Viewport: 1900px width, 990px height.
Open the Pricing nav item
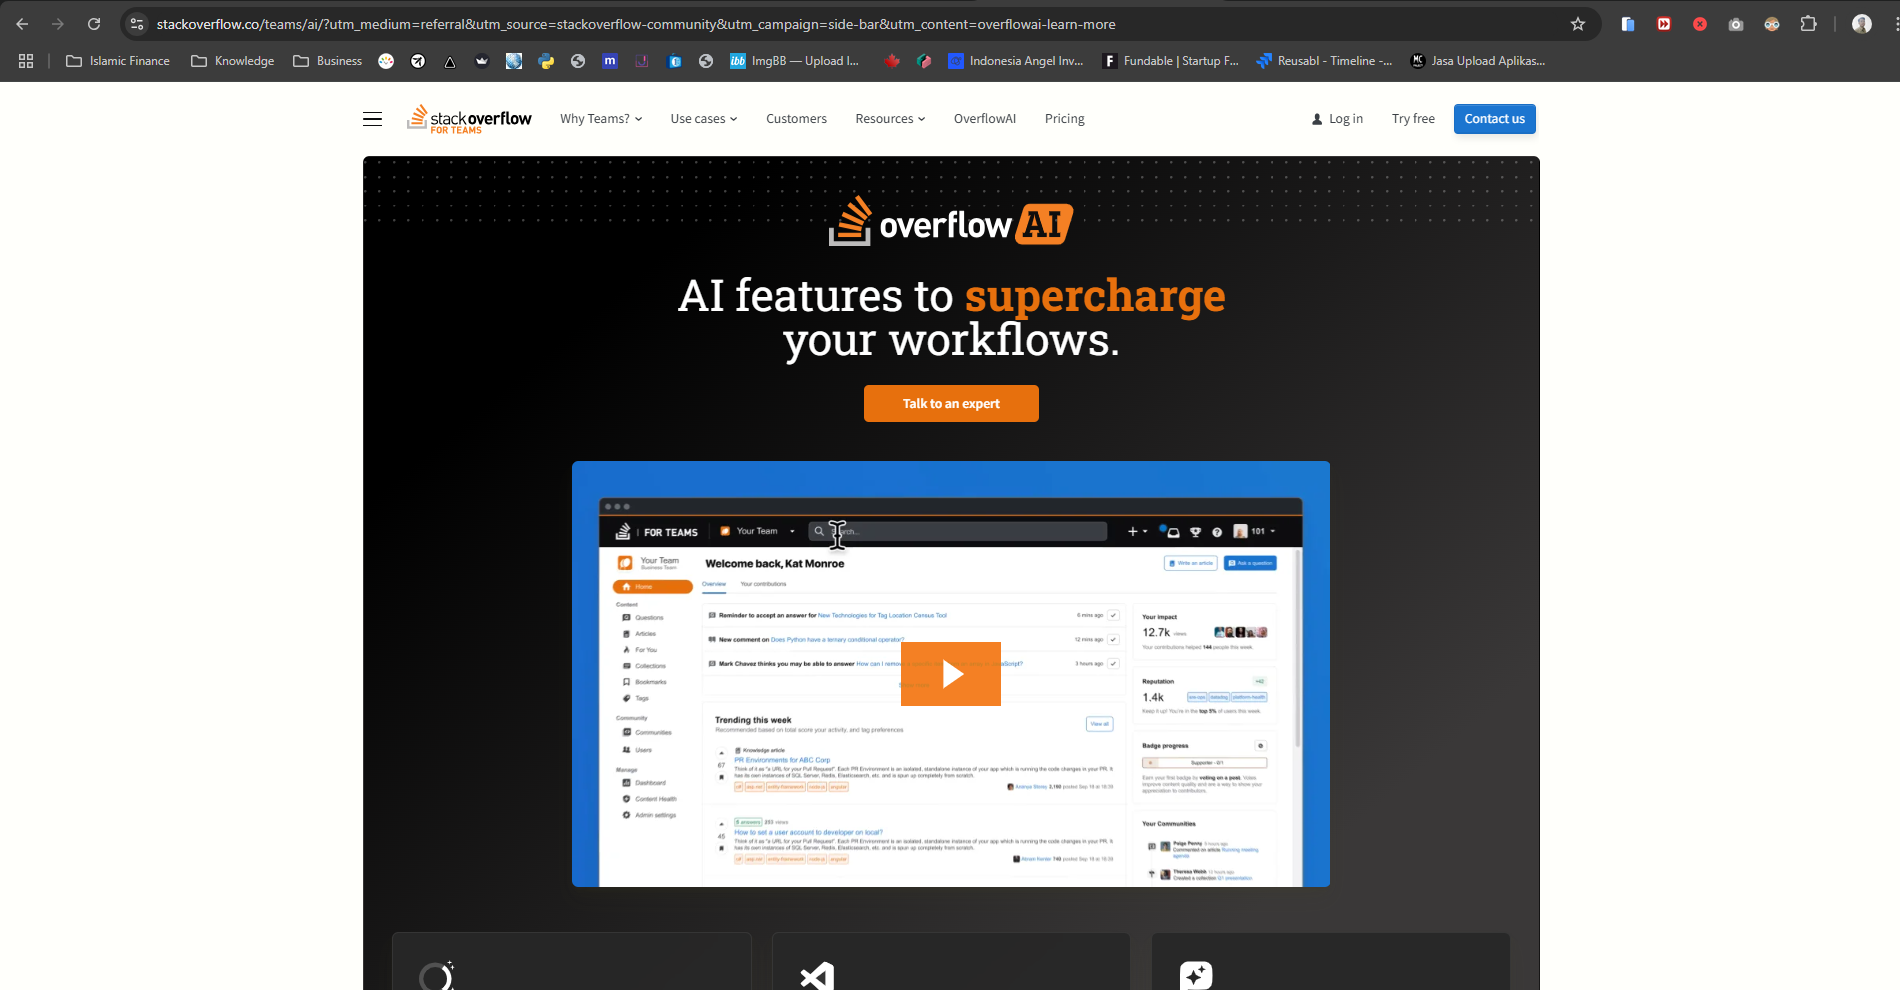click(x=1065, y=119)
